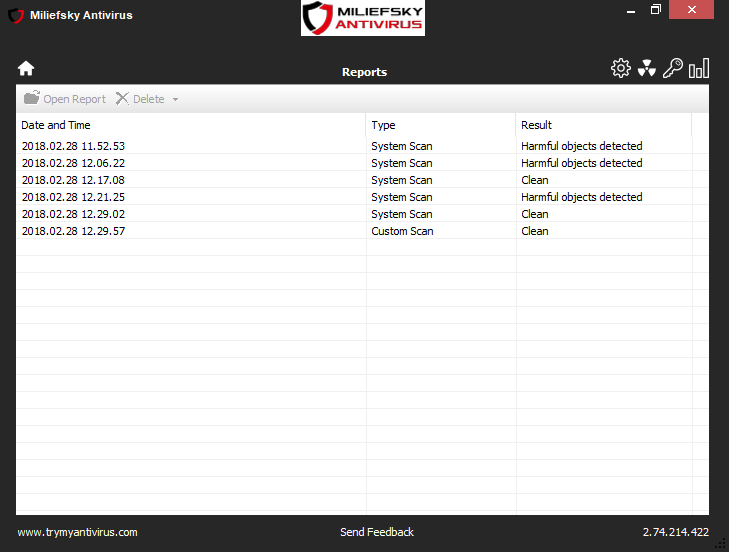
Task: Sort by Type column header
Action: (441, 125)
